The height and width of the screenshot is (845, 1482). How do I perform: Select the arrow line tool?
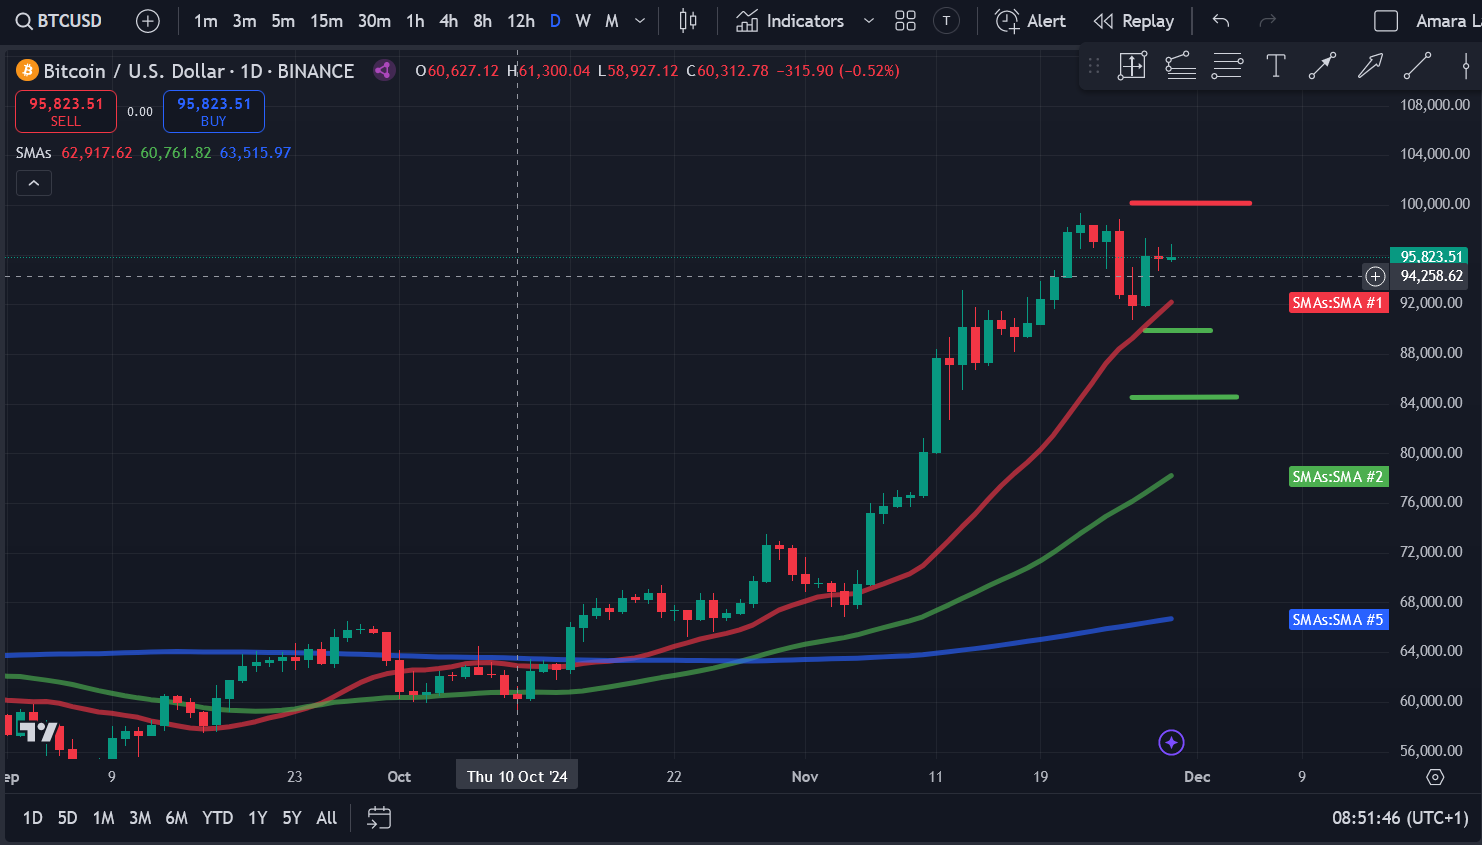pos(1322,66)
